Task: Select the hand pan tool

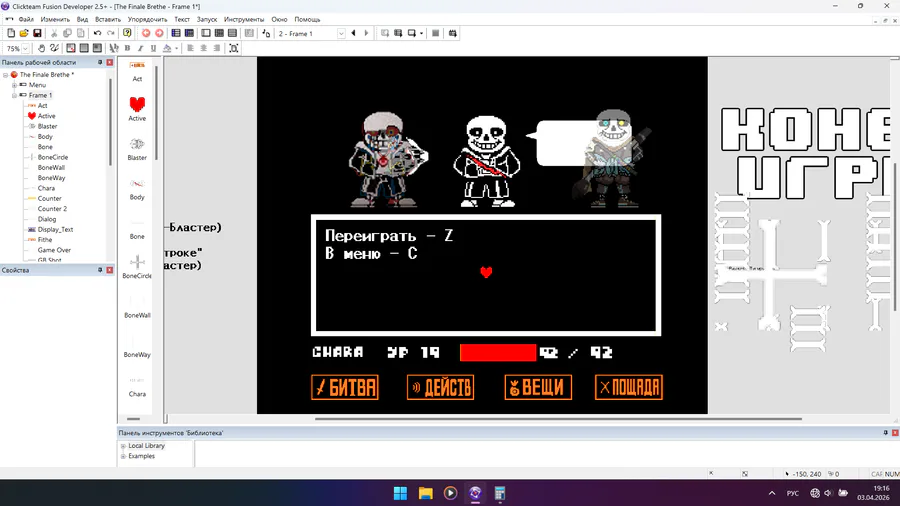Action: point(41,48)
